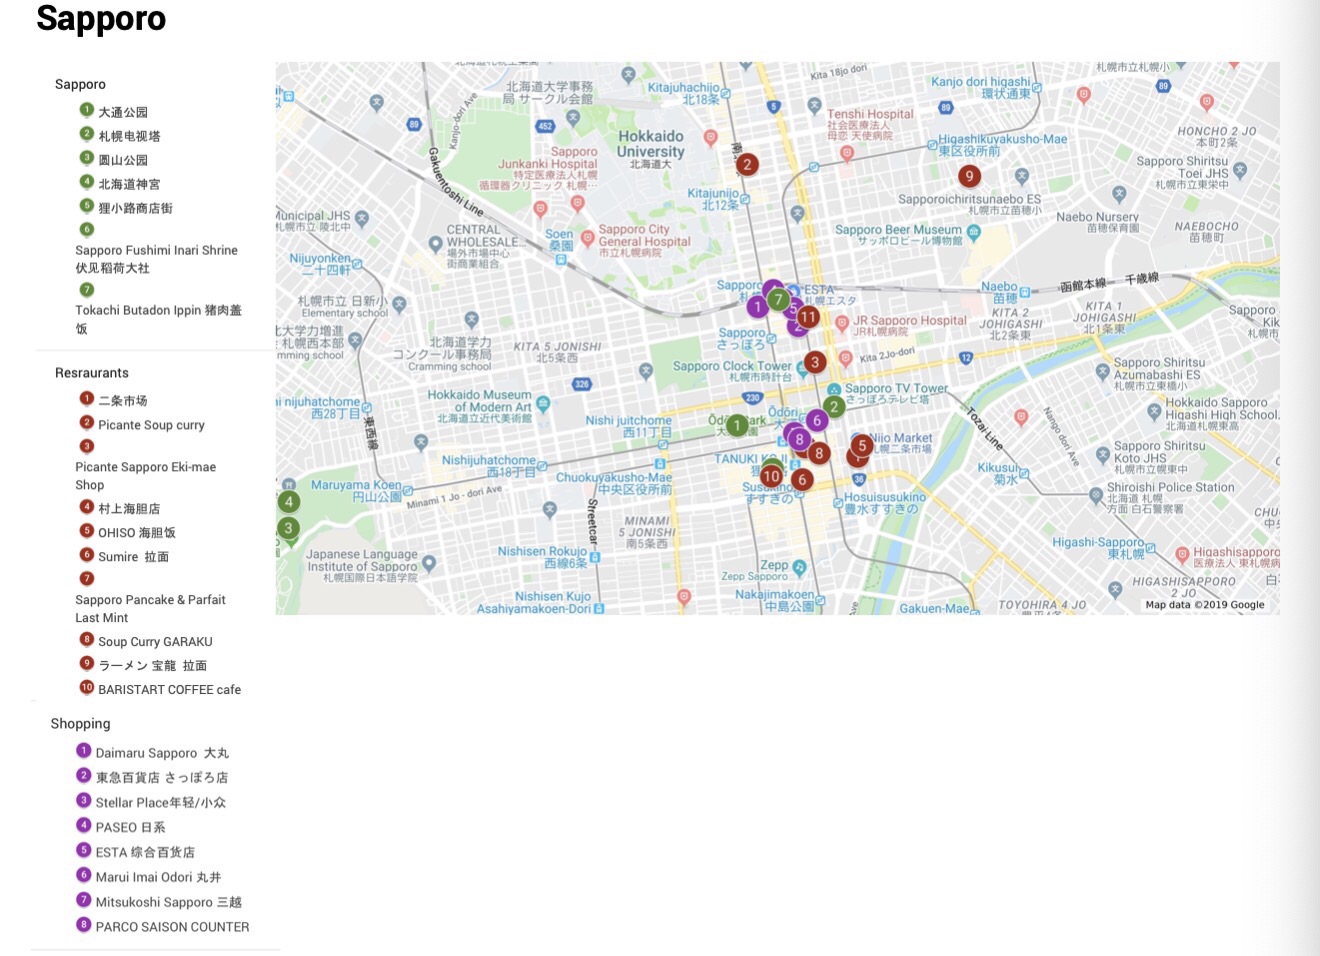
Task: Click green legend icon 2 for 札幌电视塔
Action: [87, 134]
